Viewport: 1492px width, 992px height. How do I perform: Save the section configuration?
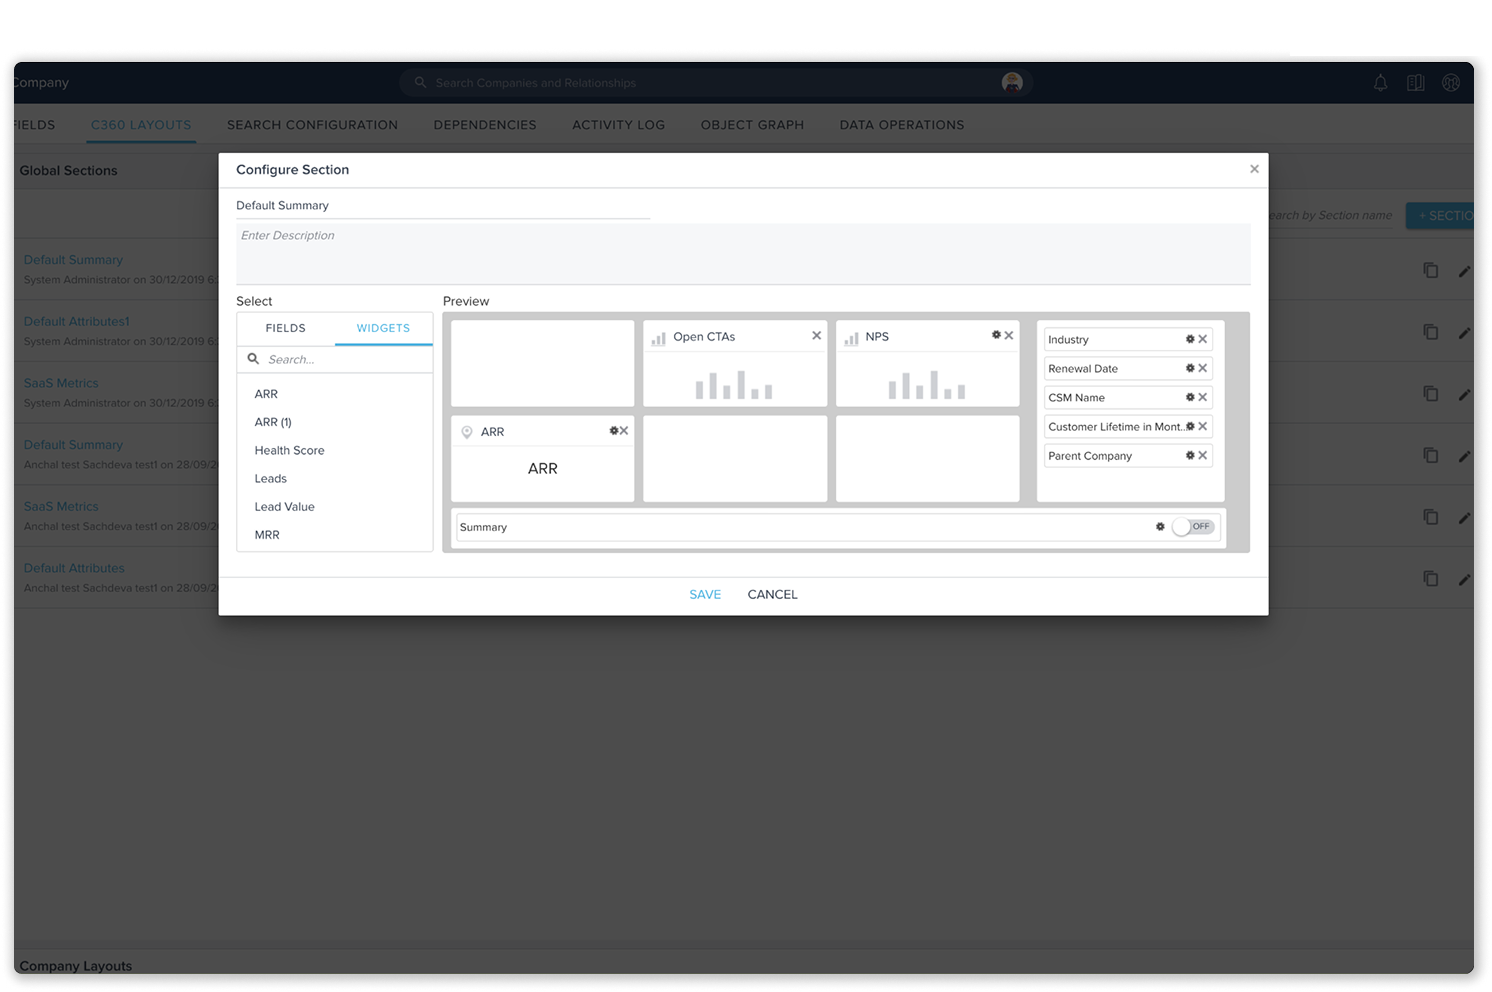pos(705,594)
